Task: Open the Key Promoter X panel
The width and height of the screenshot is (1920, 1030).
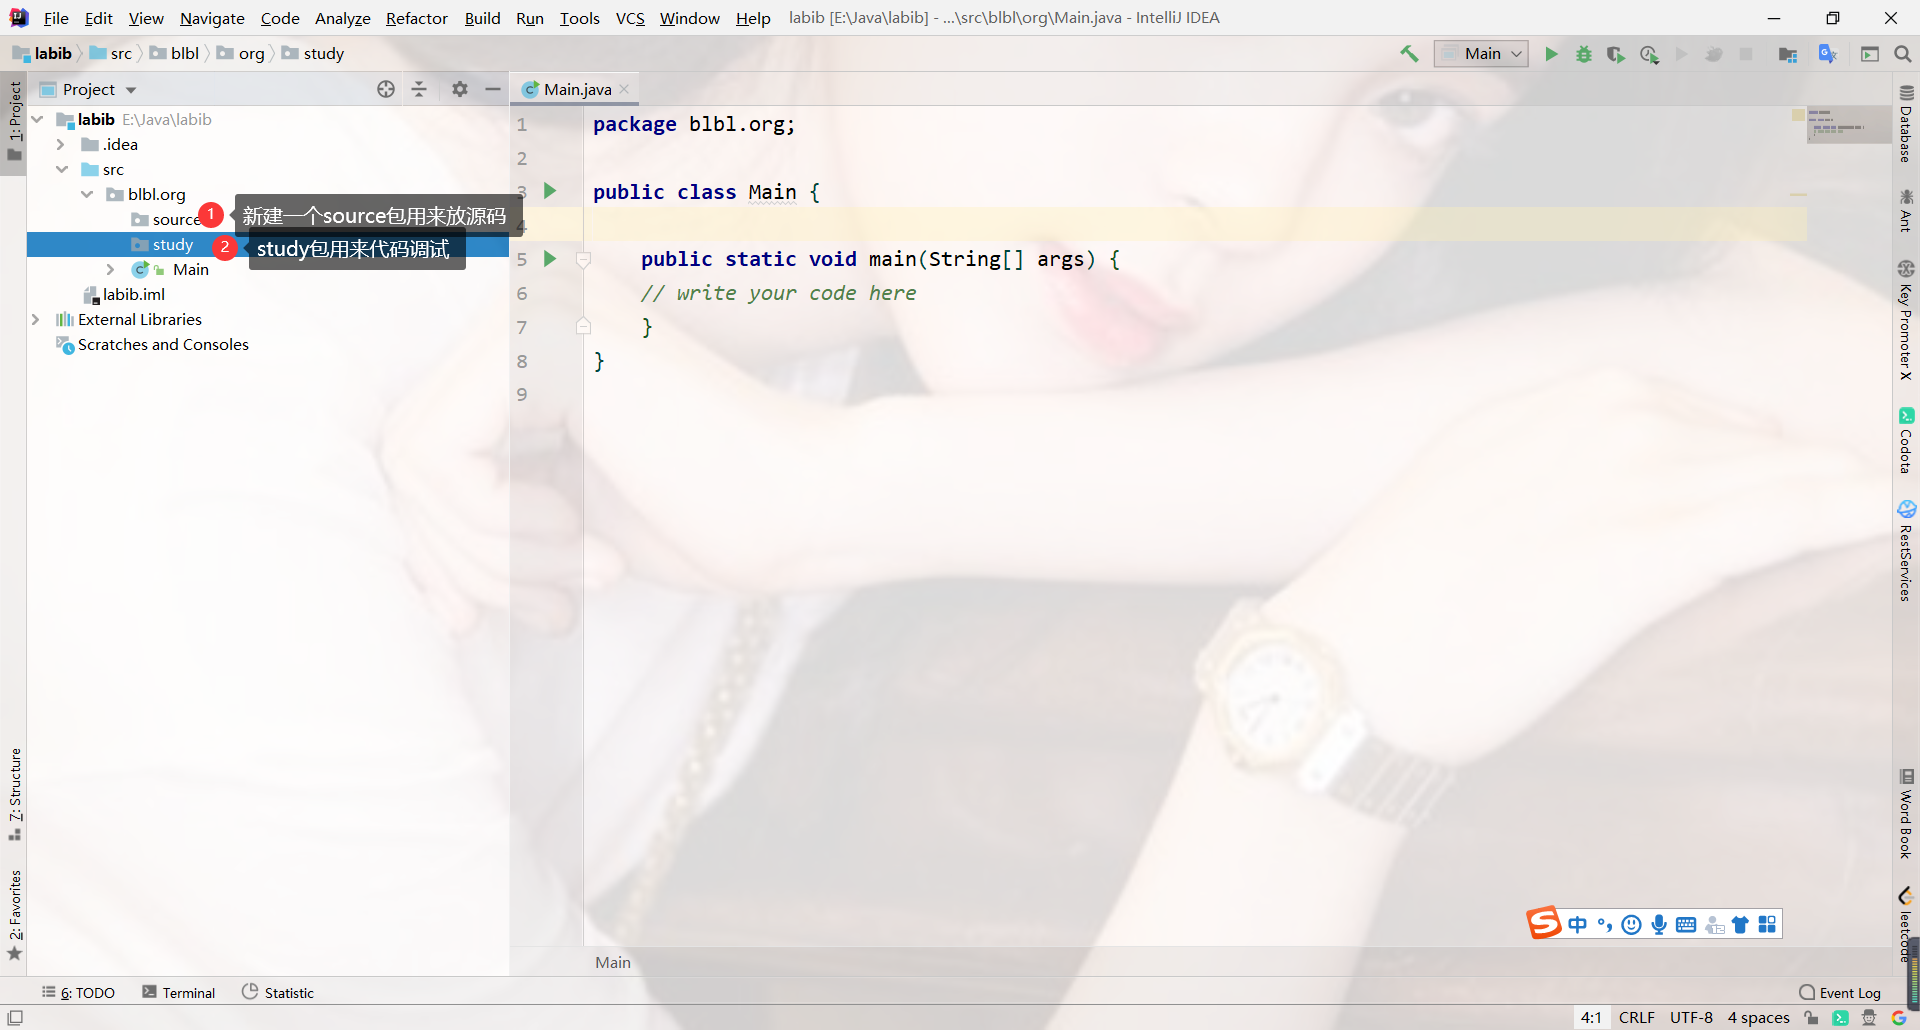Action: click(x=1906, y=320)
